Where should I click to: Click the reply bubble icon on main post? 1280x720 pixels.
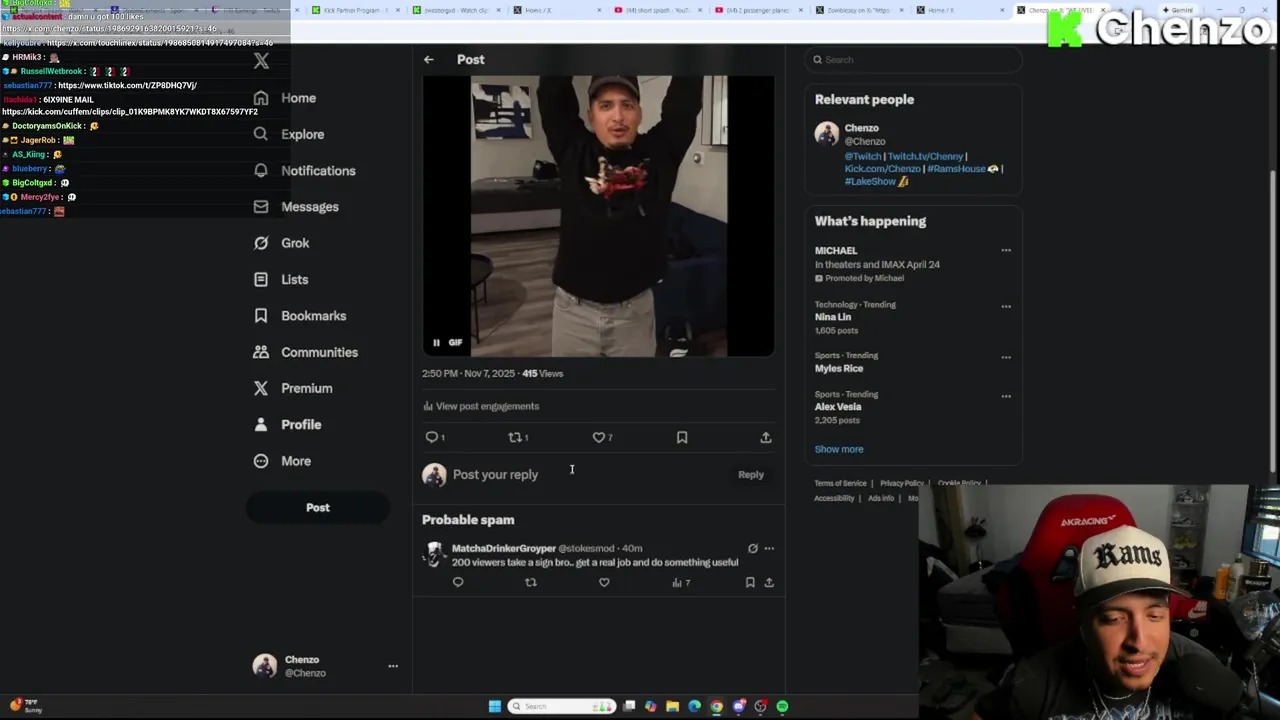point(432,437)
